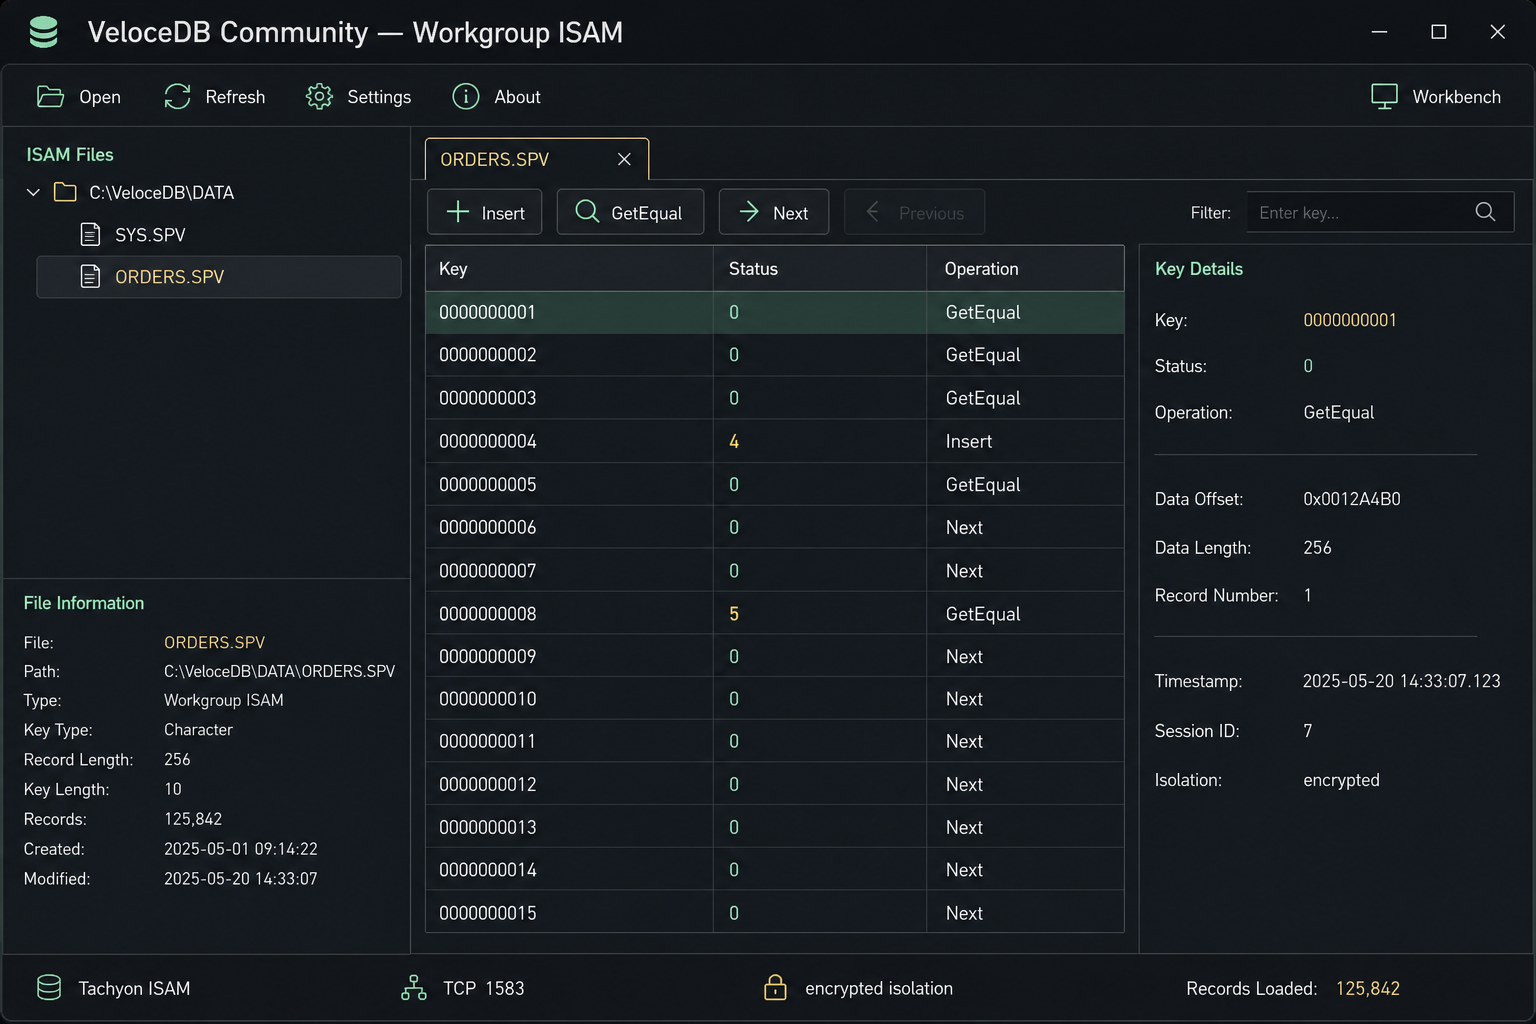This screenshot has height=1024, width=1536.
Task: Select row with key 0000000006
Action: pyautogui.click(x=775, y=527)
